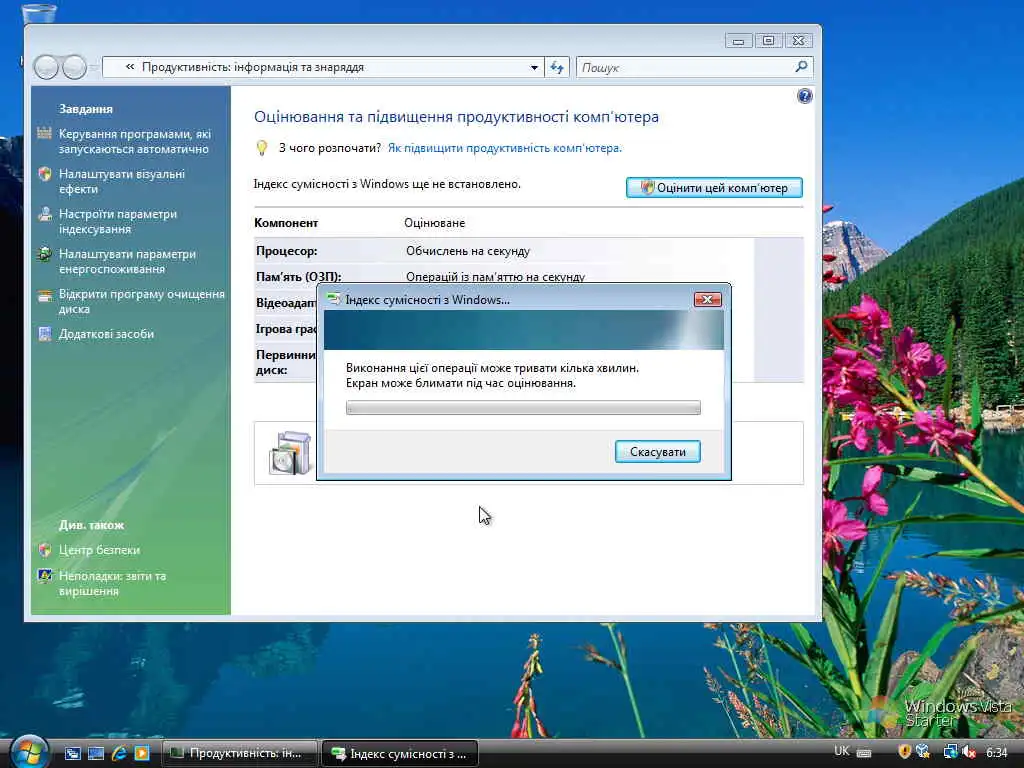Viewport: 1024px width, 768px height.
Task: Click the assessment progress bar
Action: pos(523,408)
